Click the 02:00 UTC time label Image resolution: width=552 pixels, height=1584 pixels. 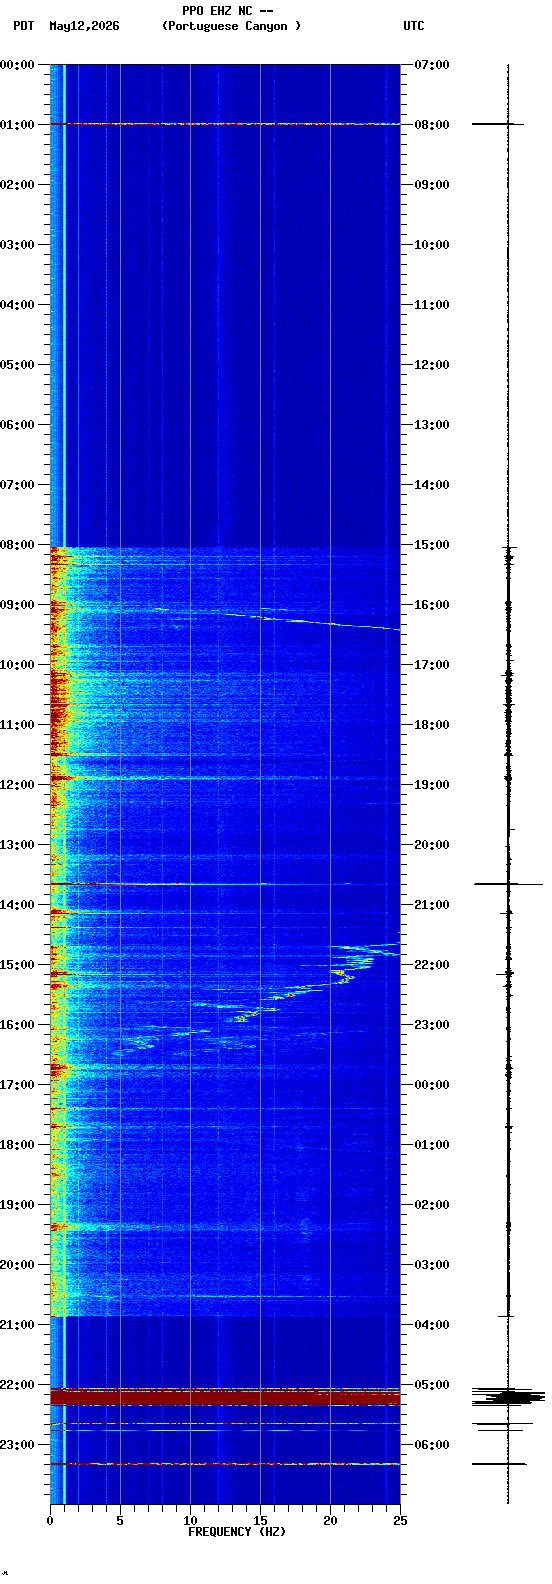click(x=432, y=1205)
